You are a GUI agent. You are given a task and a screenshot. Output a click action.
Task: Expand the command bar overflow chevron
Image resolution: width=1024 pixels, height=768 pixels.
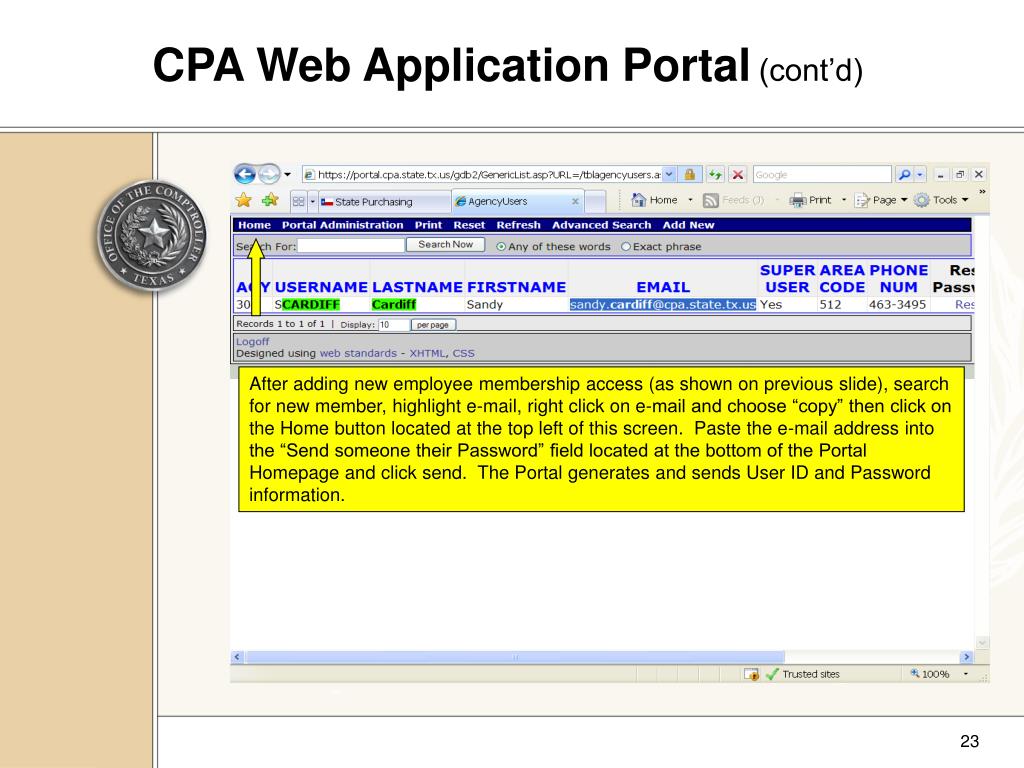tap(982, 191)
